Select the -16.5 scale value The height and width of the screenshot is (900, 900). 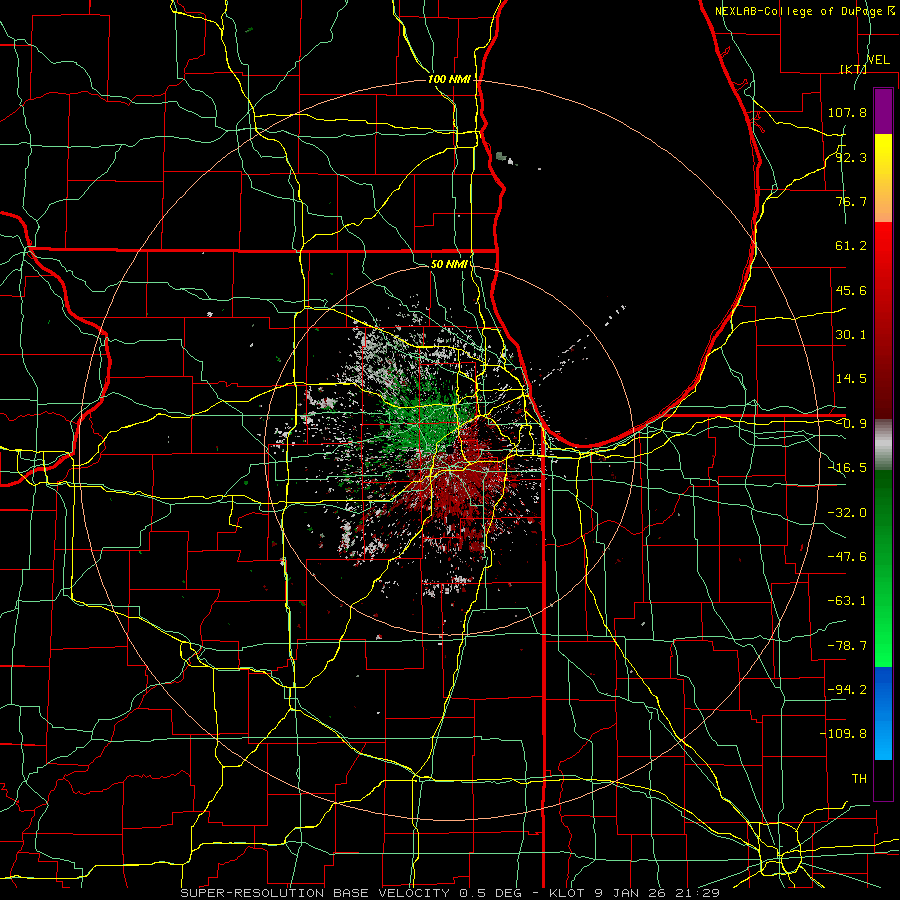pos(847,468)
